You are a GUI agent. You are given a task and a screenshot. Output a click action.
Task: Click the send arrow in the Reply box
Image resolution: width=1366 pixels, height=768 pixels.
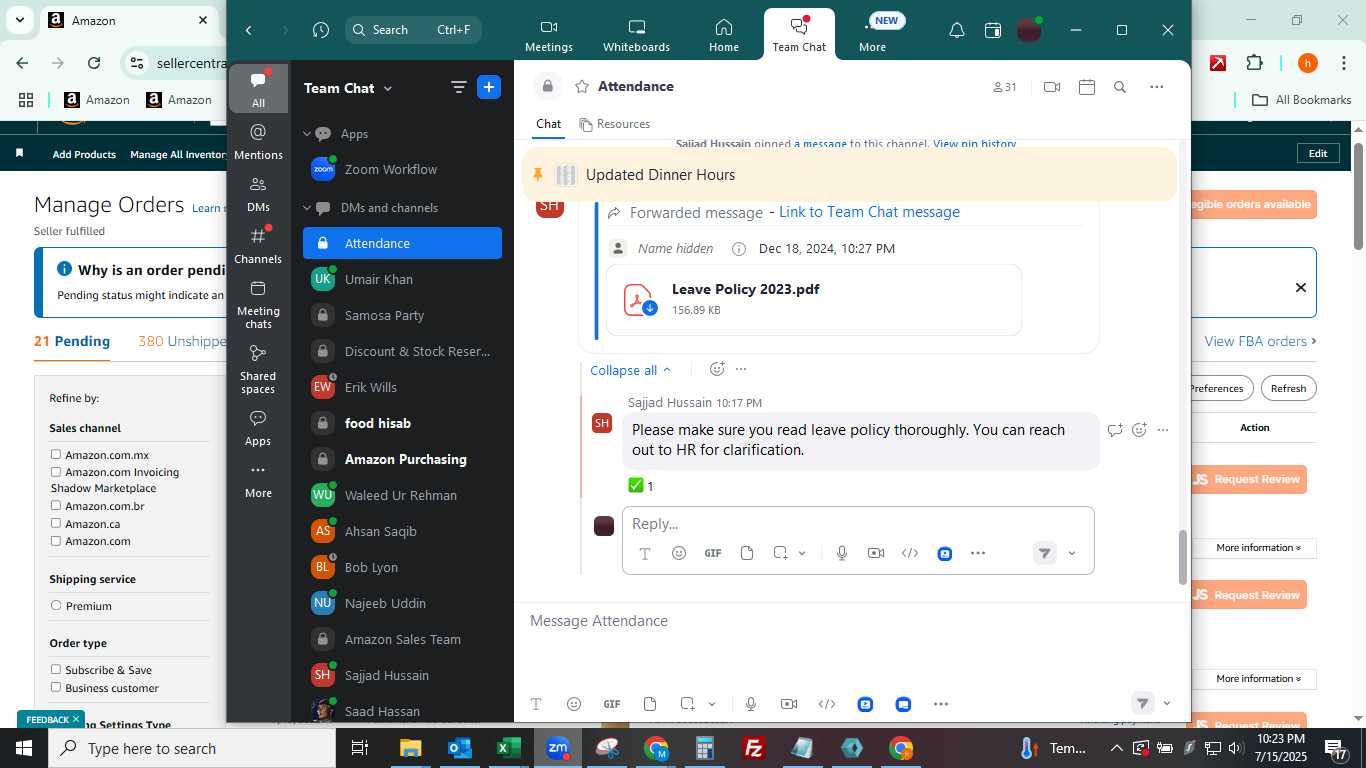tap(1044, 553)
